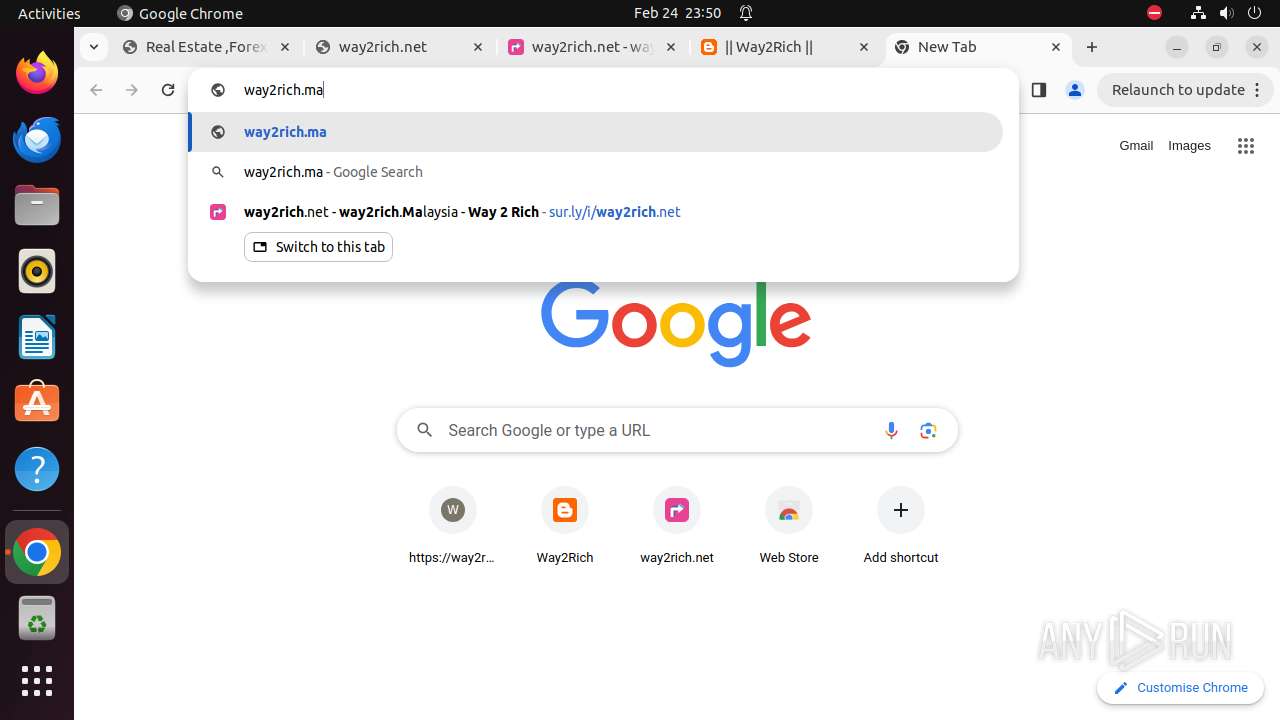The height and width of the screenshot is (720, 1280).
Task: Open the Trash in dock
Action: (x=37, y=618)
